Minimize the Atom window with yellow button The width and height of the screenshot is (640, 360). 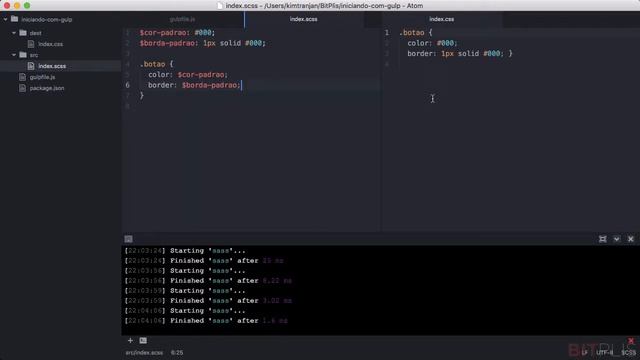coord(17,6)
